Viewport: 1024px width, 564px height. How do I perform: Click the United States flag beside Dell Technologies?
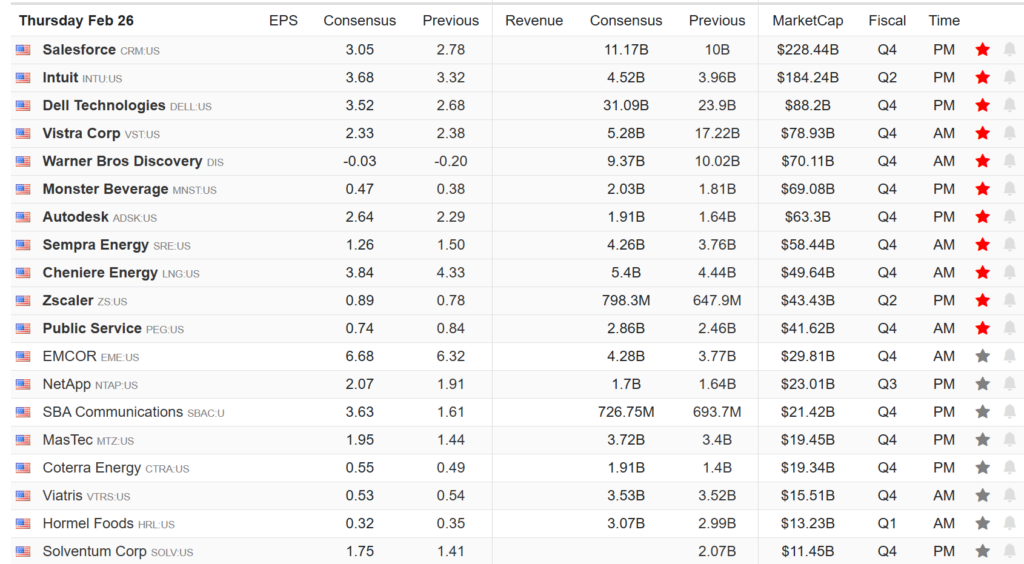coord(23,105)
